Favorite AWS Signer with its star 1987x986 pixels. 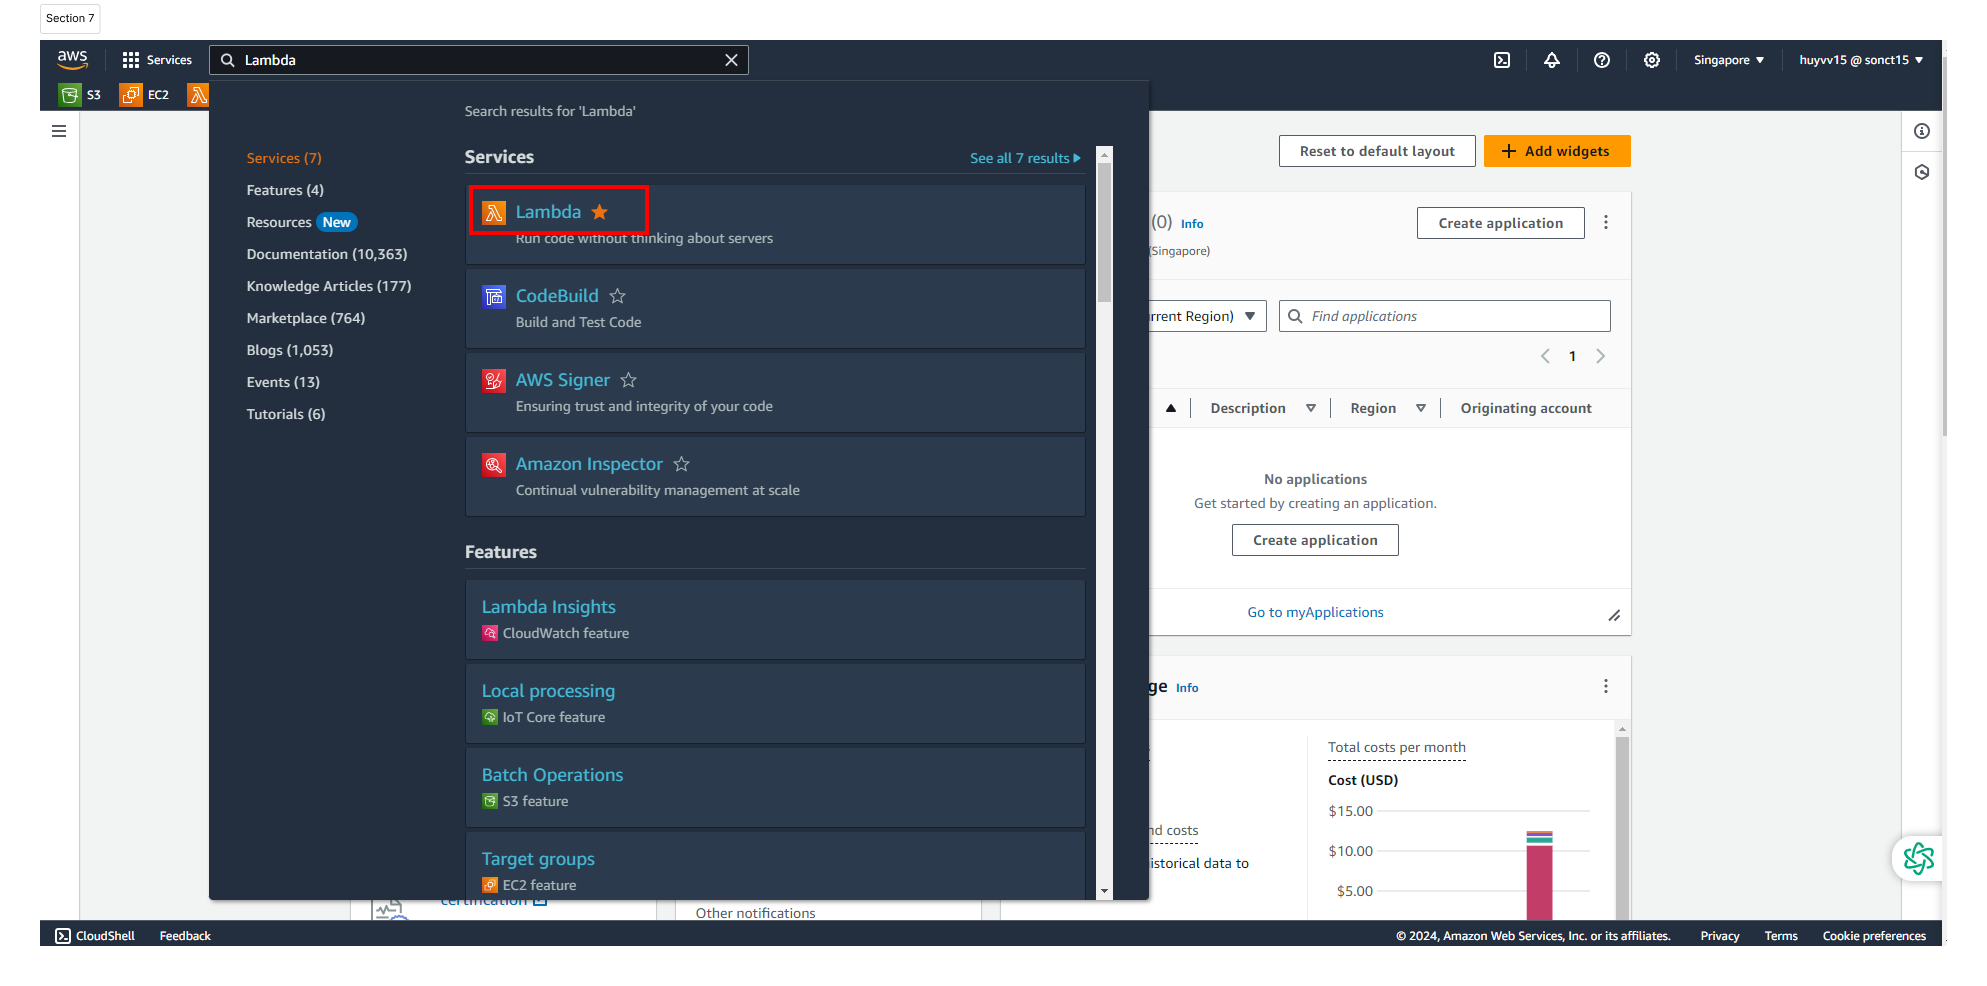629,380
